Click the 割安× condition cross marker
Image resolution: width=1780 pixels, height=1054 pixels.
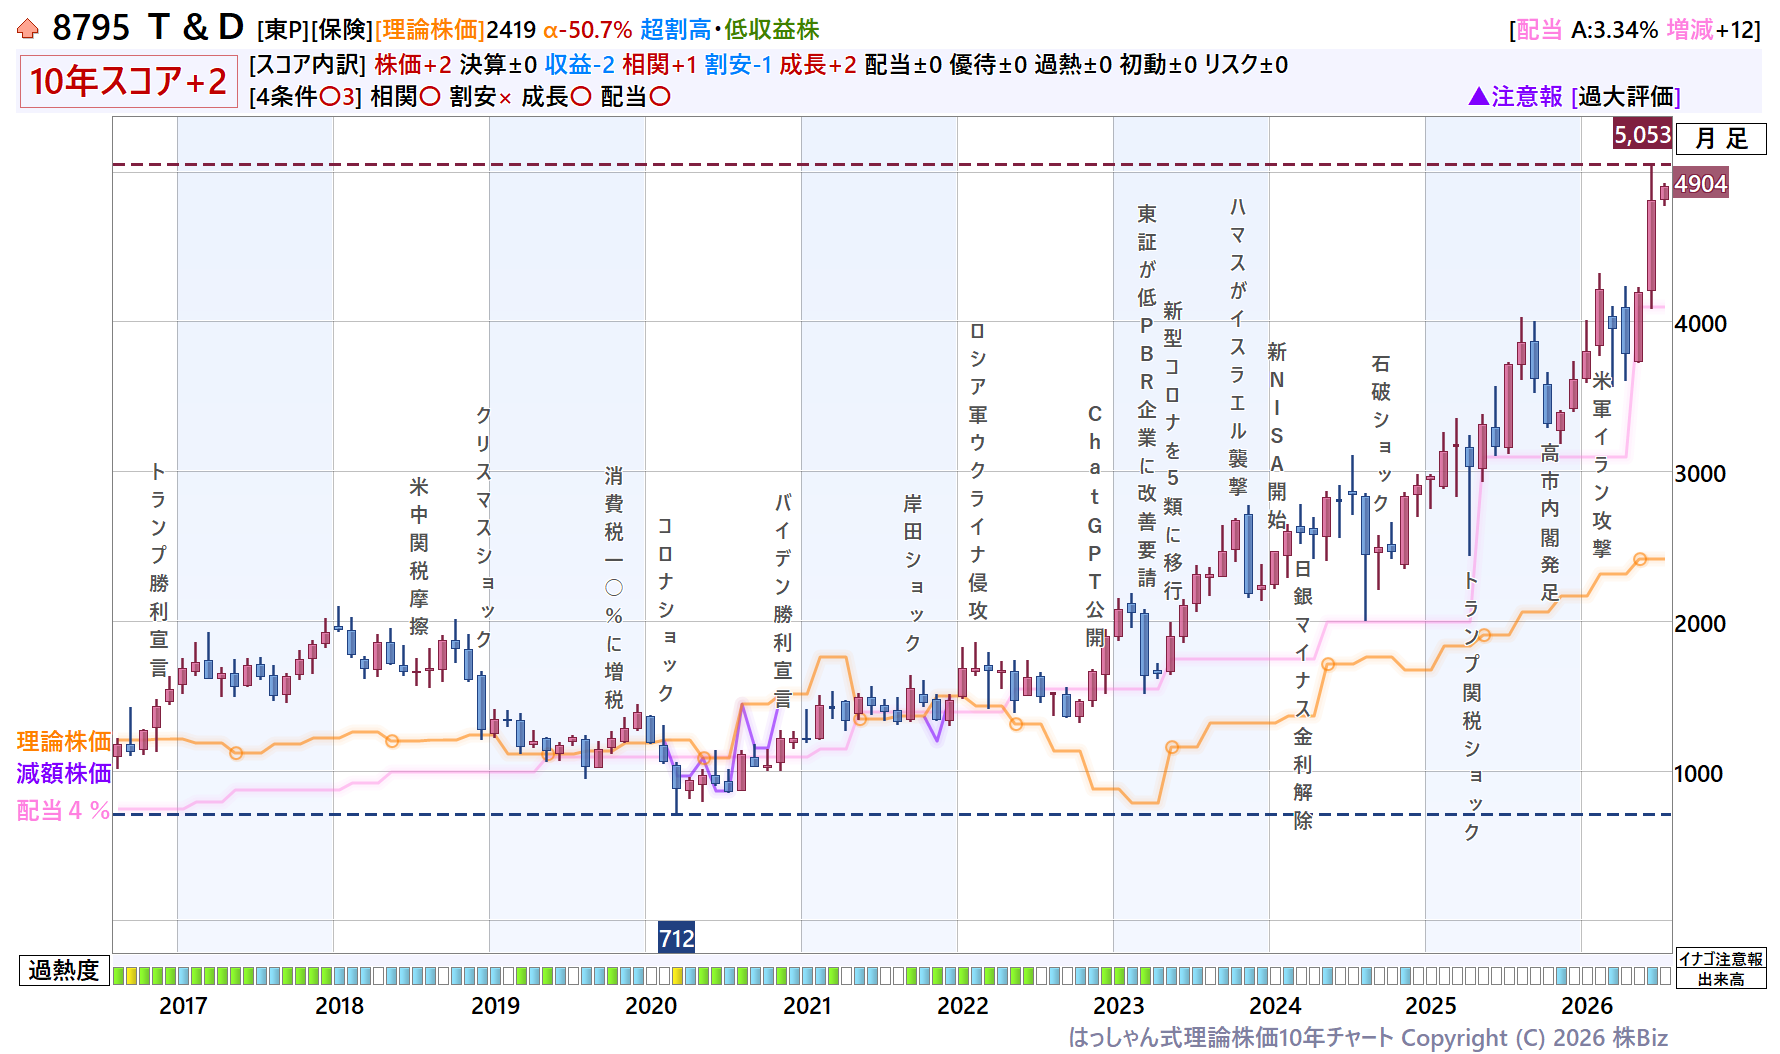[505, 98]
